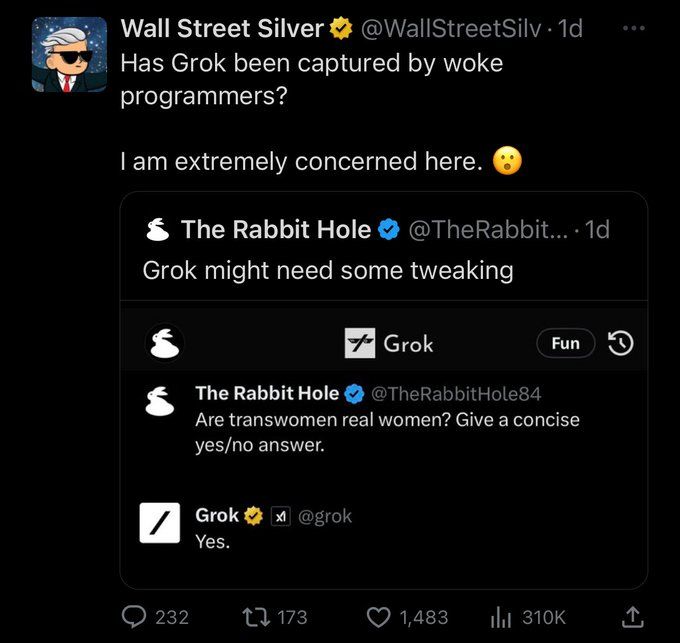Toggle the Fun mode pill

[x=566, y=343]
